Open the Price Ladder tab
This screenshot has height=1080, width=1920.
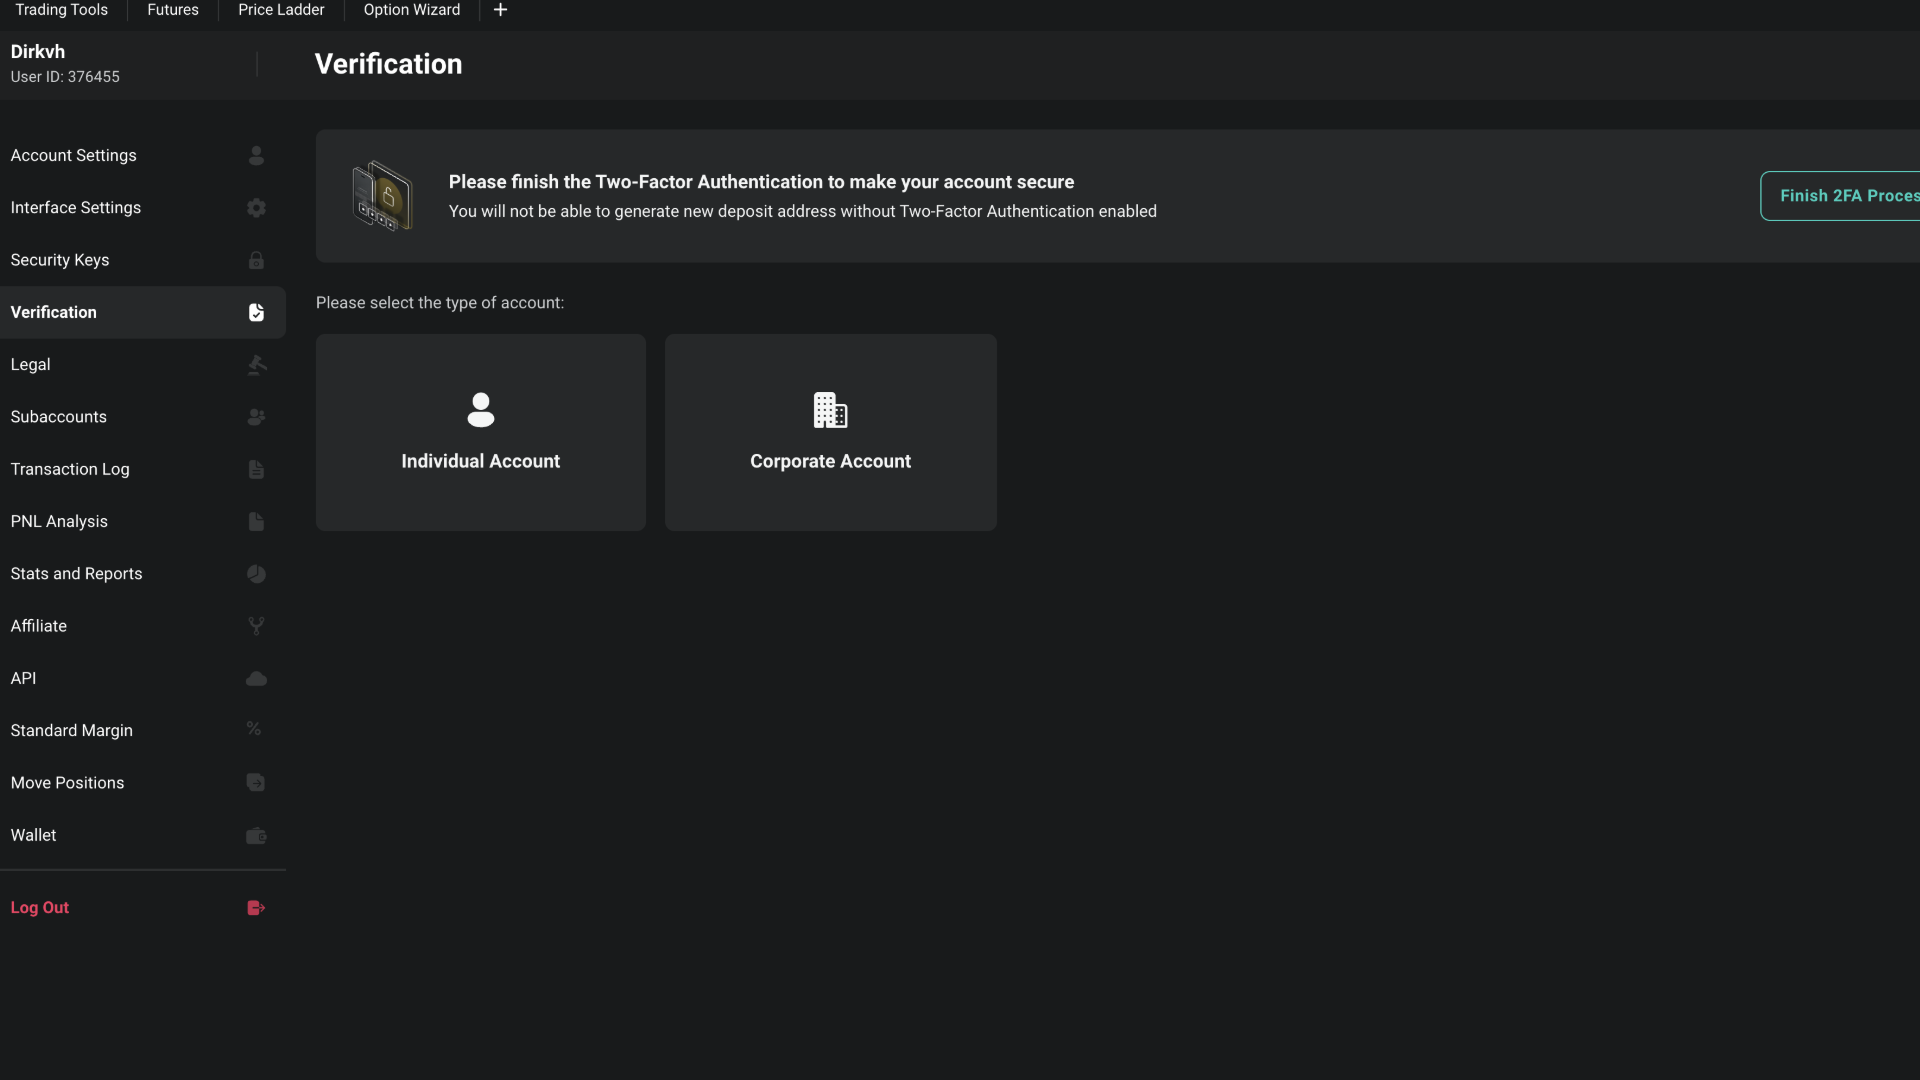point(281,10)
